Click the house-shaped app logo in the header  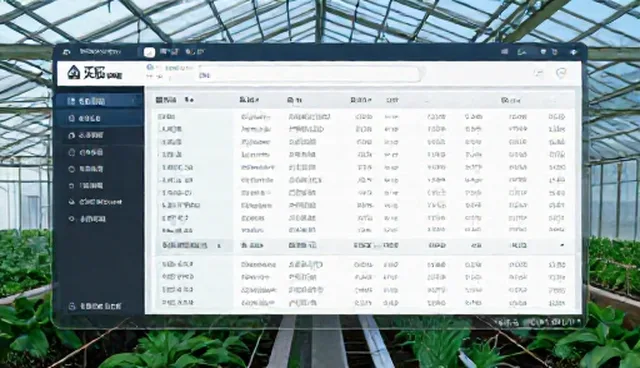click(73, 73)
